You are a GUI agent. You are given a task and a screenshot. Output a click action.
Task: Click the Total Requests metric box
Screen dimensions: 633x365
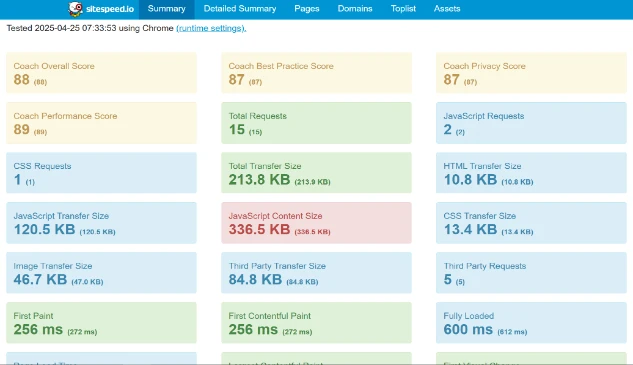coord(316,123)
